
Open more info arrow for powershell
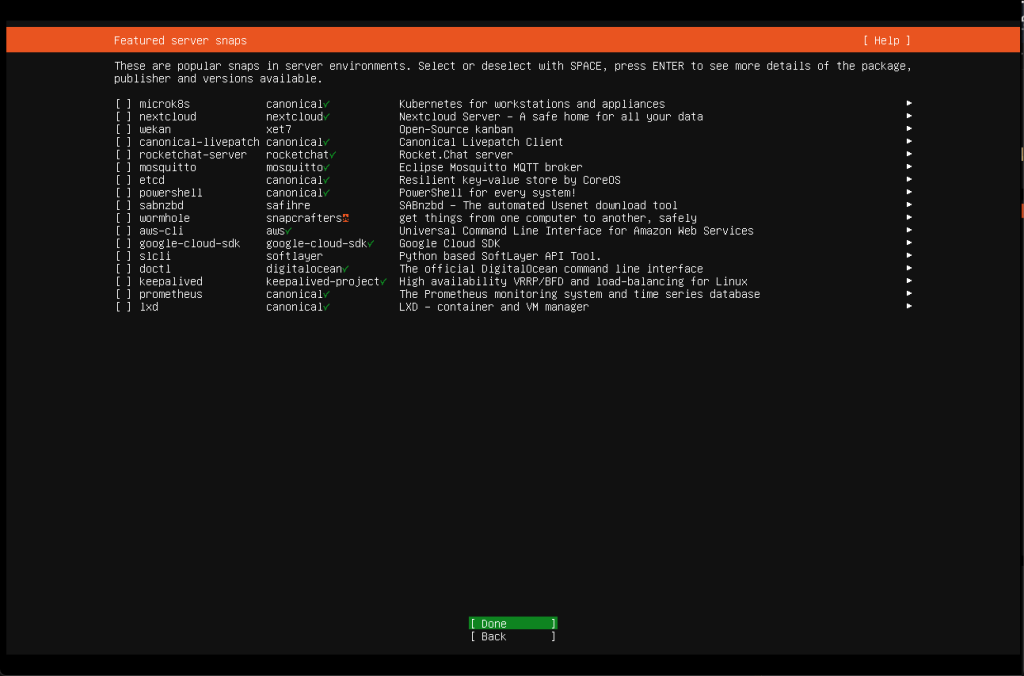point(909,192)
